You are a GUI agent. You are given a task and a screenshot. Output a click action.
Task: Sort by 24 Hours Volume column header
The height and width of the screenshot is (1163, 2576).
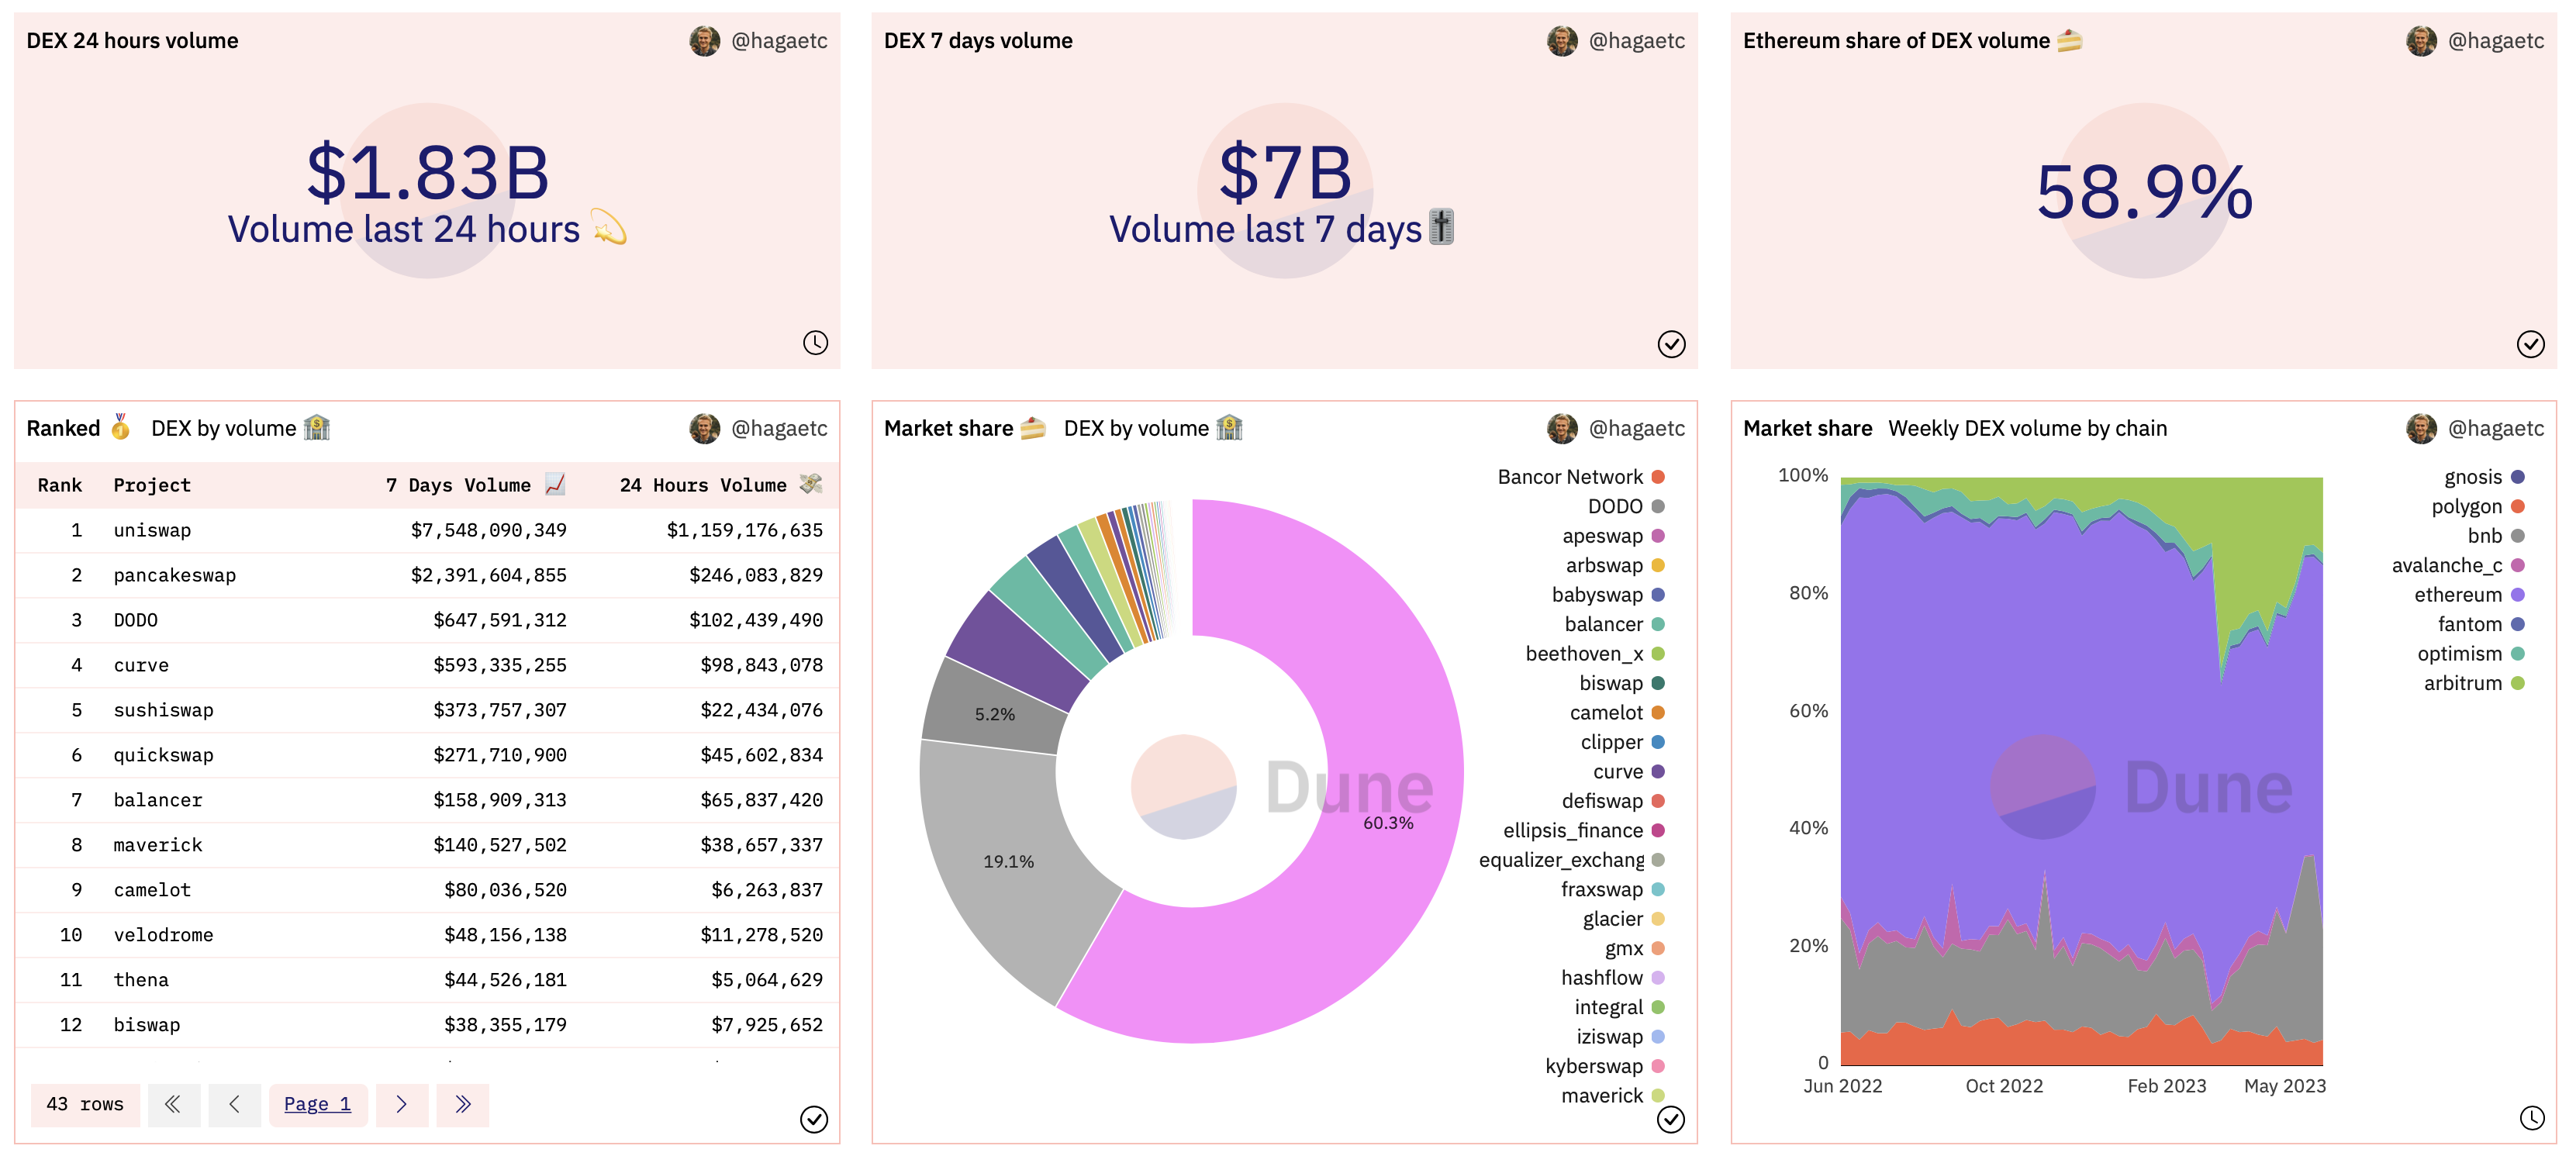[x=703, y=485]
